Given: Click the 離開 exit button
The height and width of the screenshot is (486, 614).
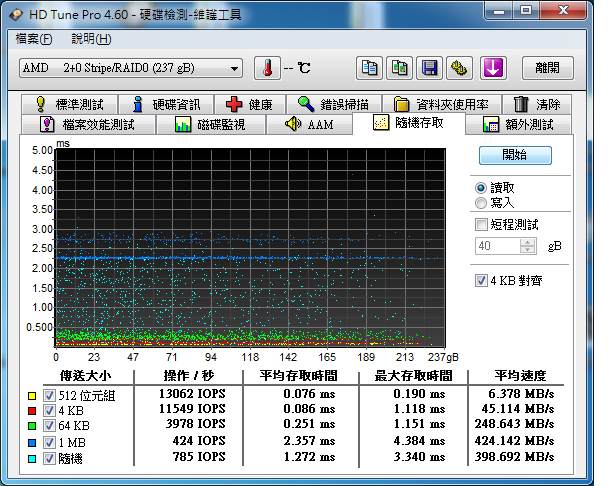Looking at the screenshot, I should point(547,68).
